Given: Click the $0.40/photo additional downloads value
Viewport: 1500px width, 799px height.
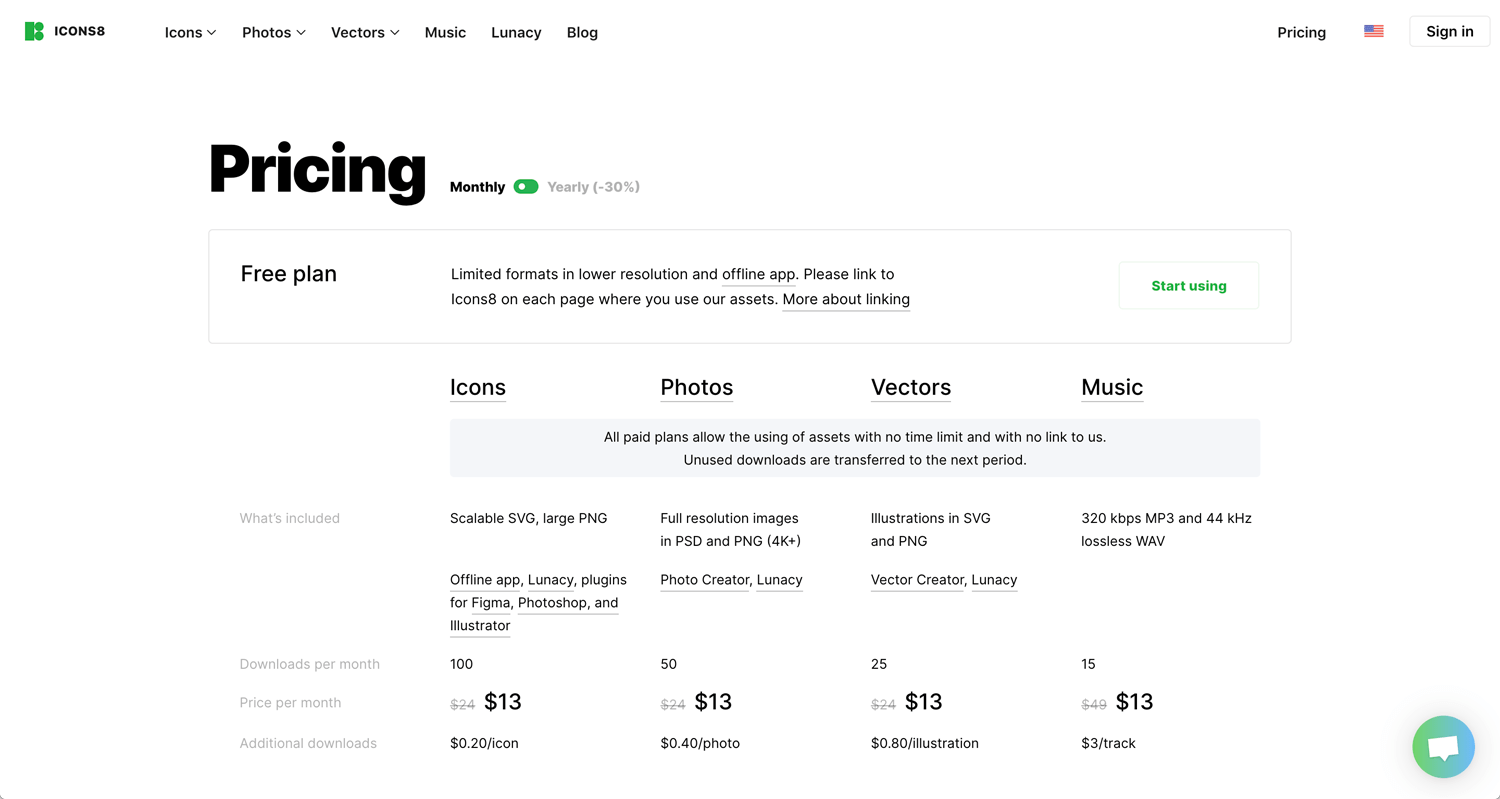Looking at the screenshot, I should (x=700, y=743).
